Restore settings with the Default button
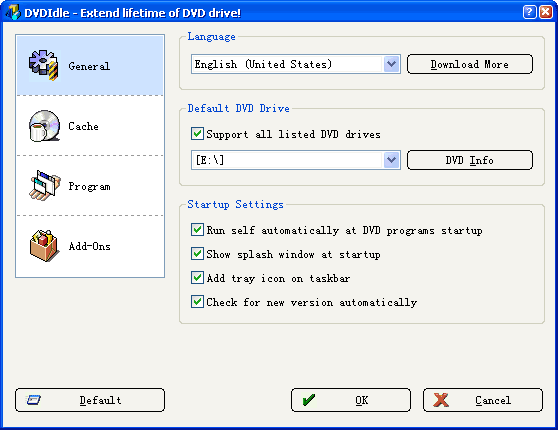 [90, 400]
